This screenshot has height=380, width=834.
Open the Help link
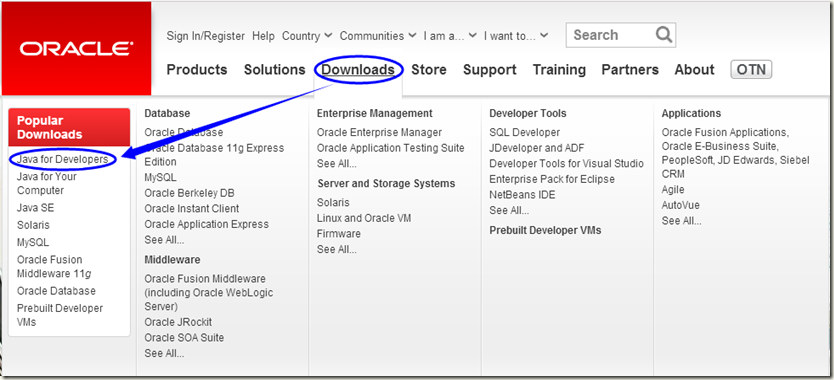pos(263,36)
